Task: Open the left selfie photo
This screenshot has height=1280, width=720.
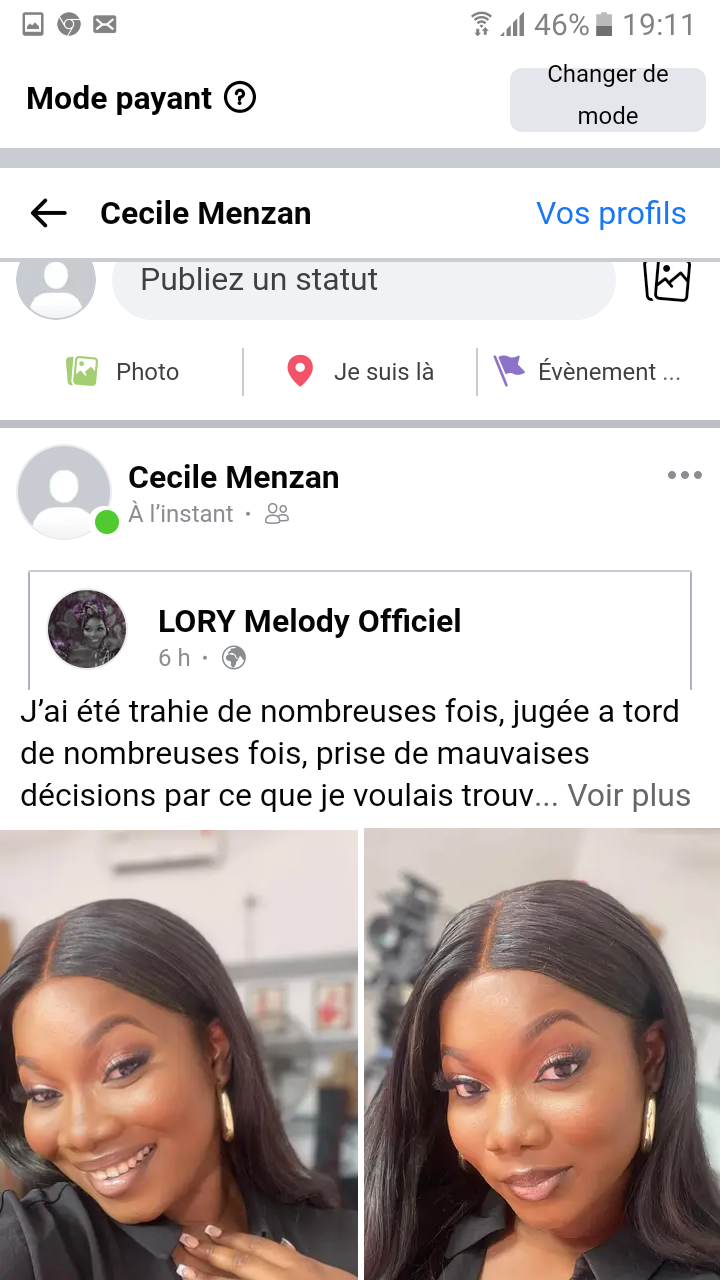Action: (x=178, y=1054)
